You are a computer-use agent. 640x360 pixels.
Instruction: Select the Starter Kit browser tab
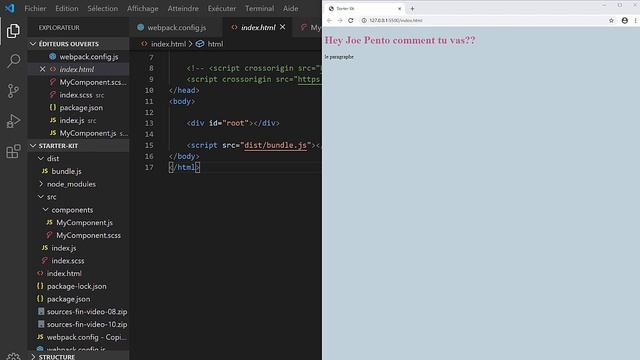364,8
